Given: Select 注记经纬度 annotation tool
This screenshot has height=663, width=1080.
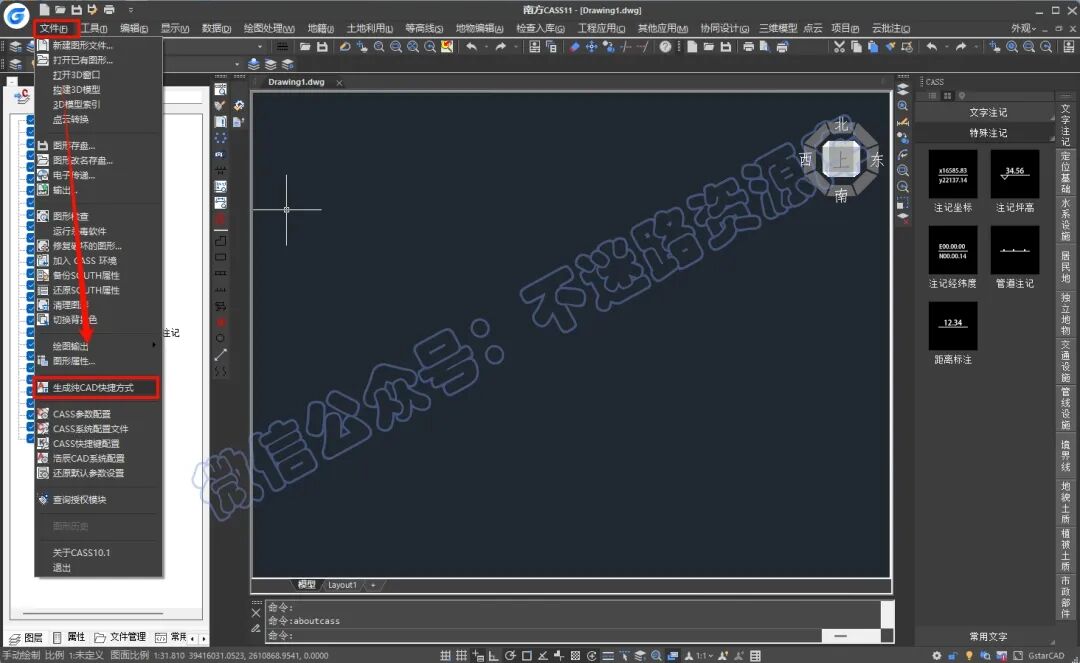Looking at the screenshot, I should click(953, 250).
